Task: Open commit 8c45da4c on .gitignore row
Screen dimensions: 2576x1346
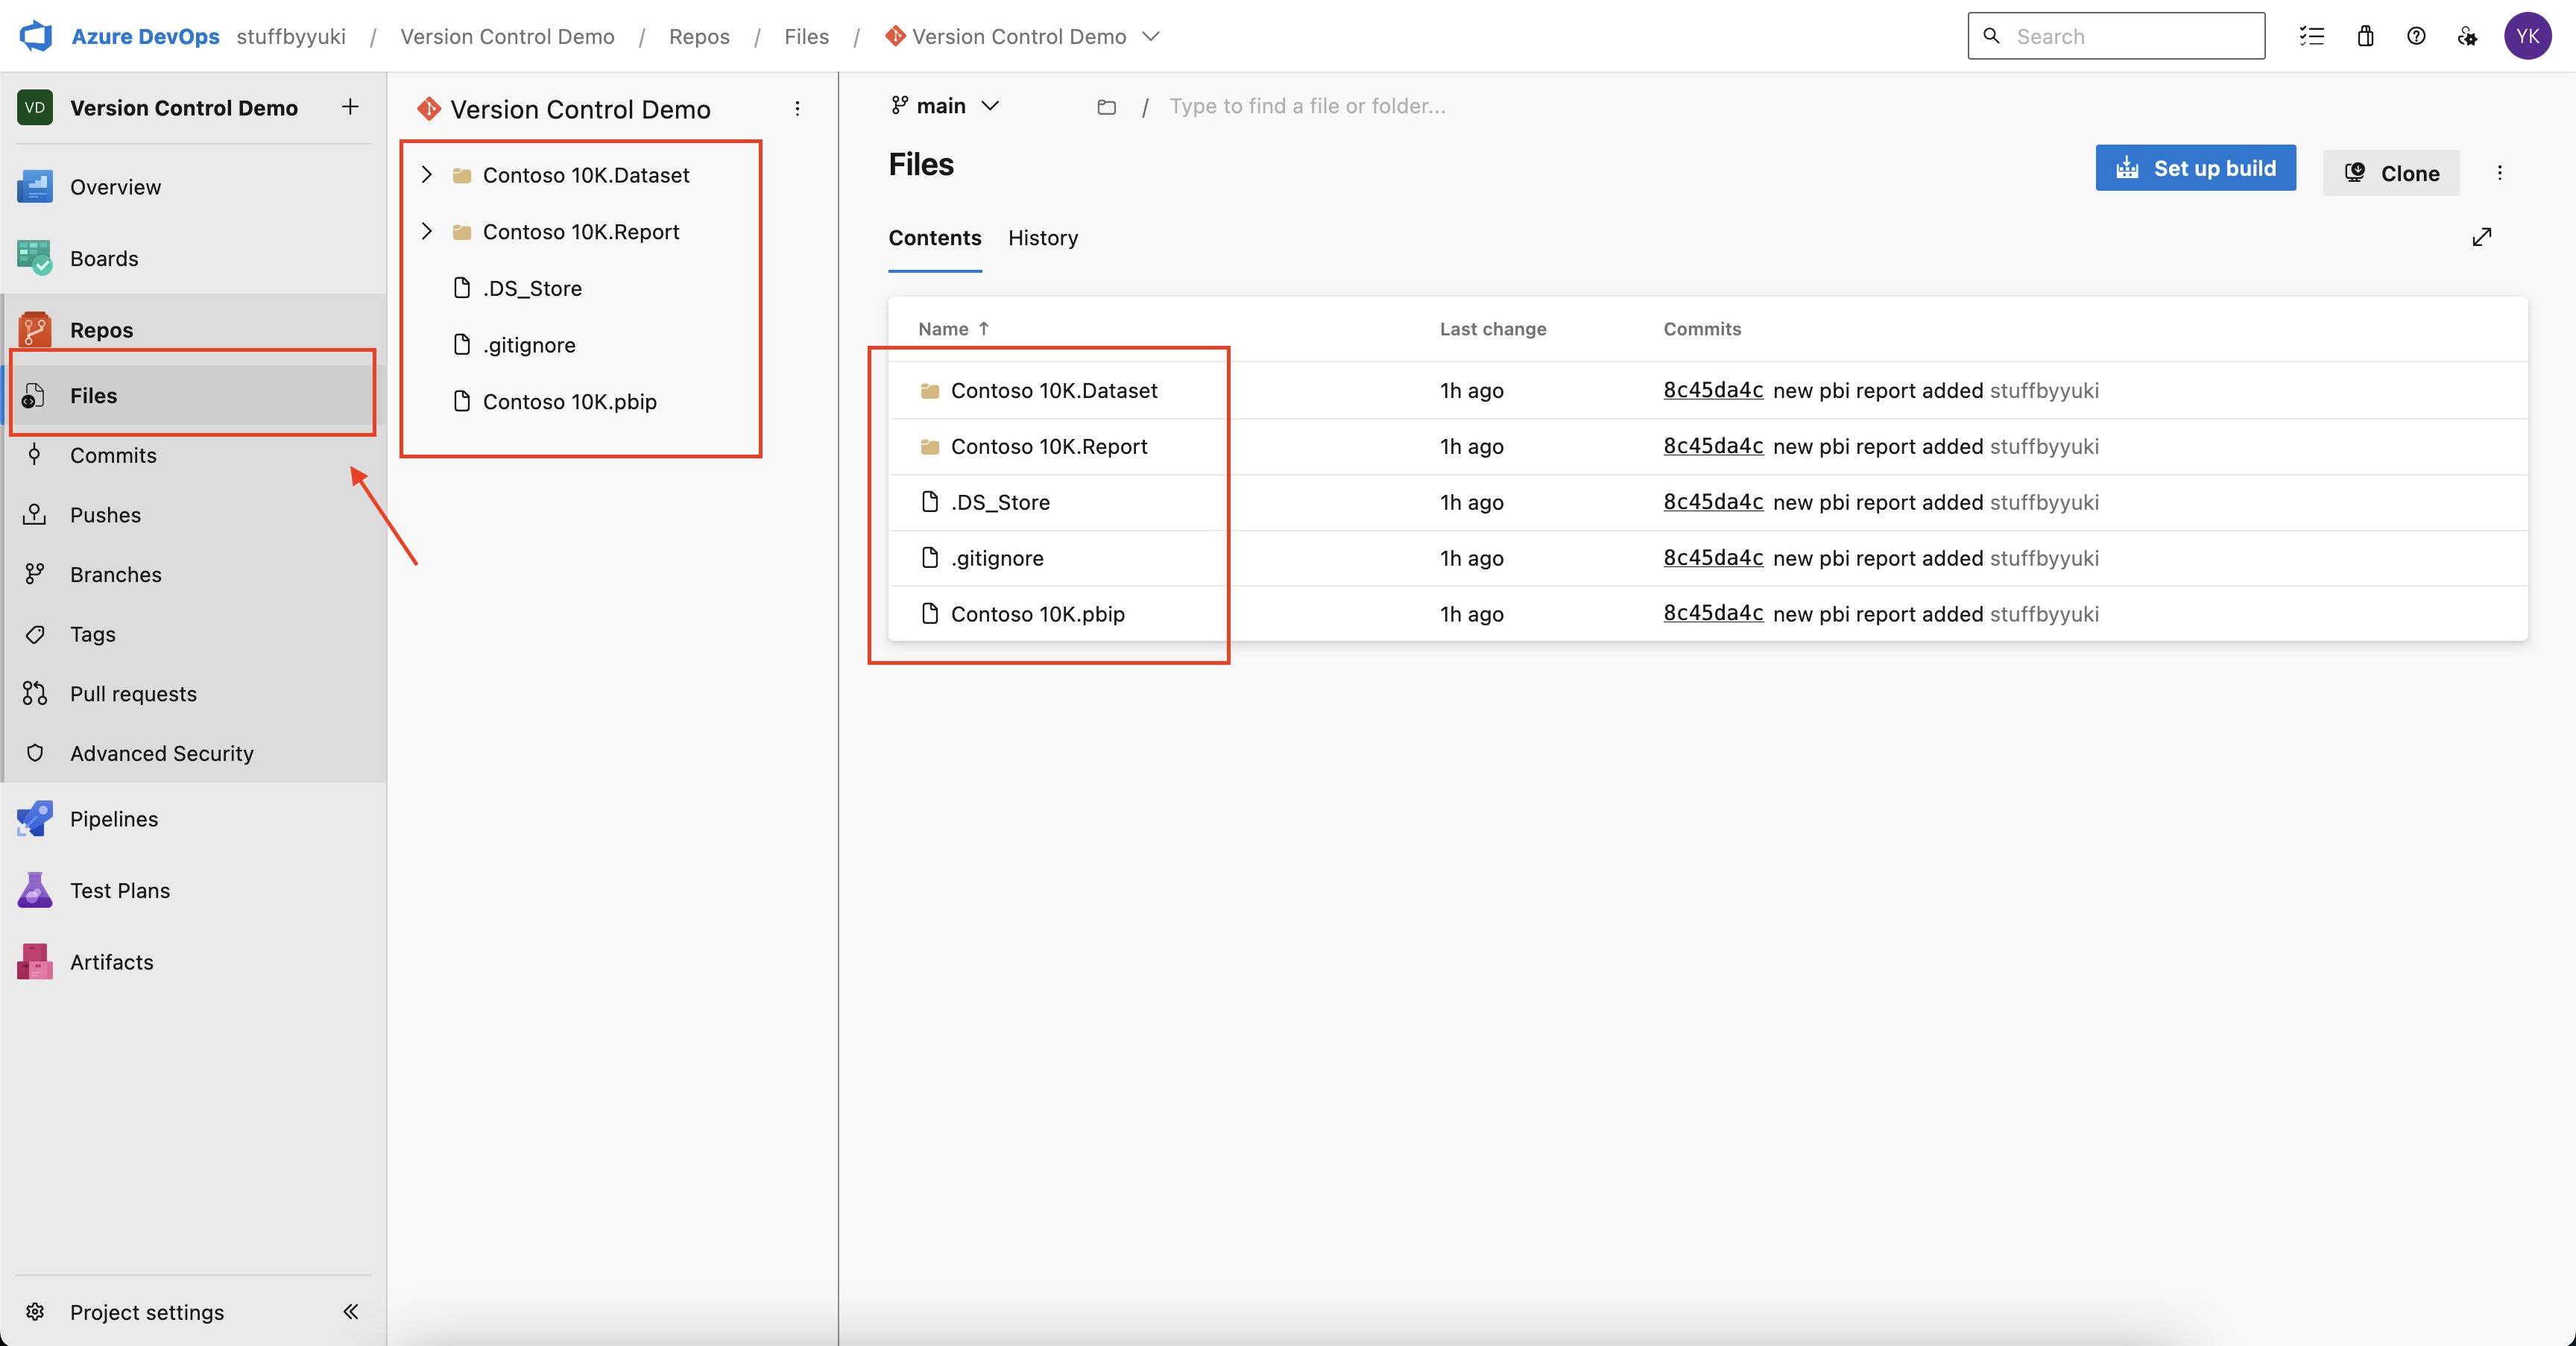Action: (1713, 558)
